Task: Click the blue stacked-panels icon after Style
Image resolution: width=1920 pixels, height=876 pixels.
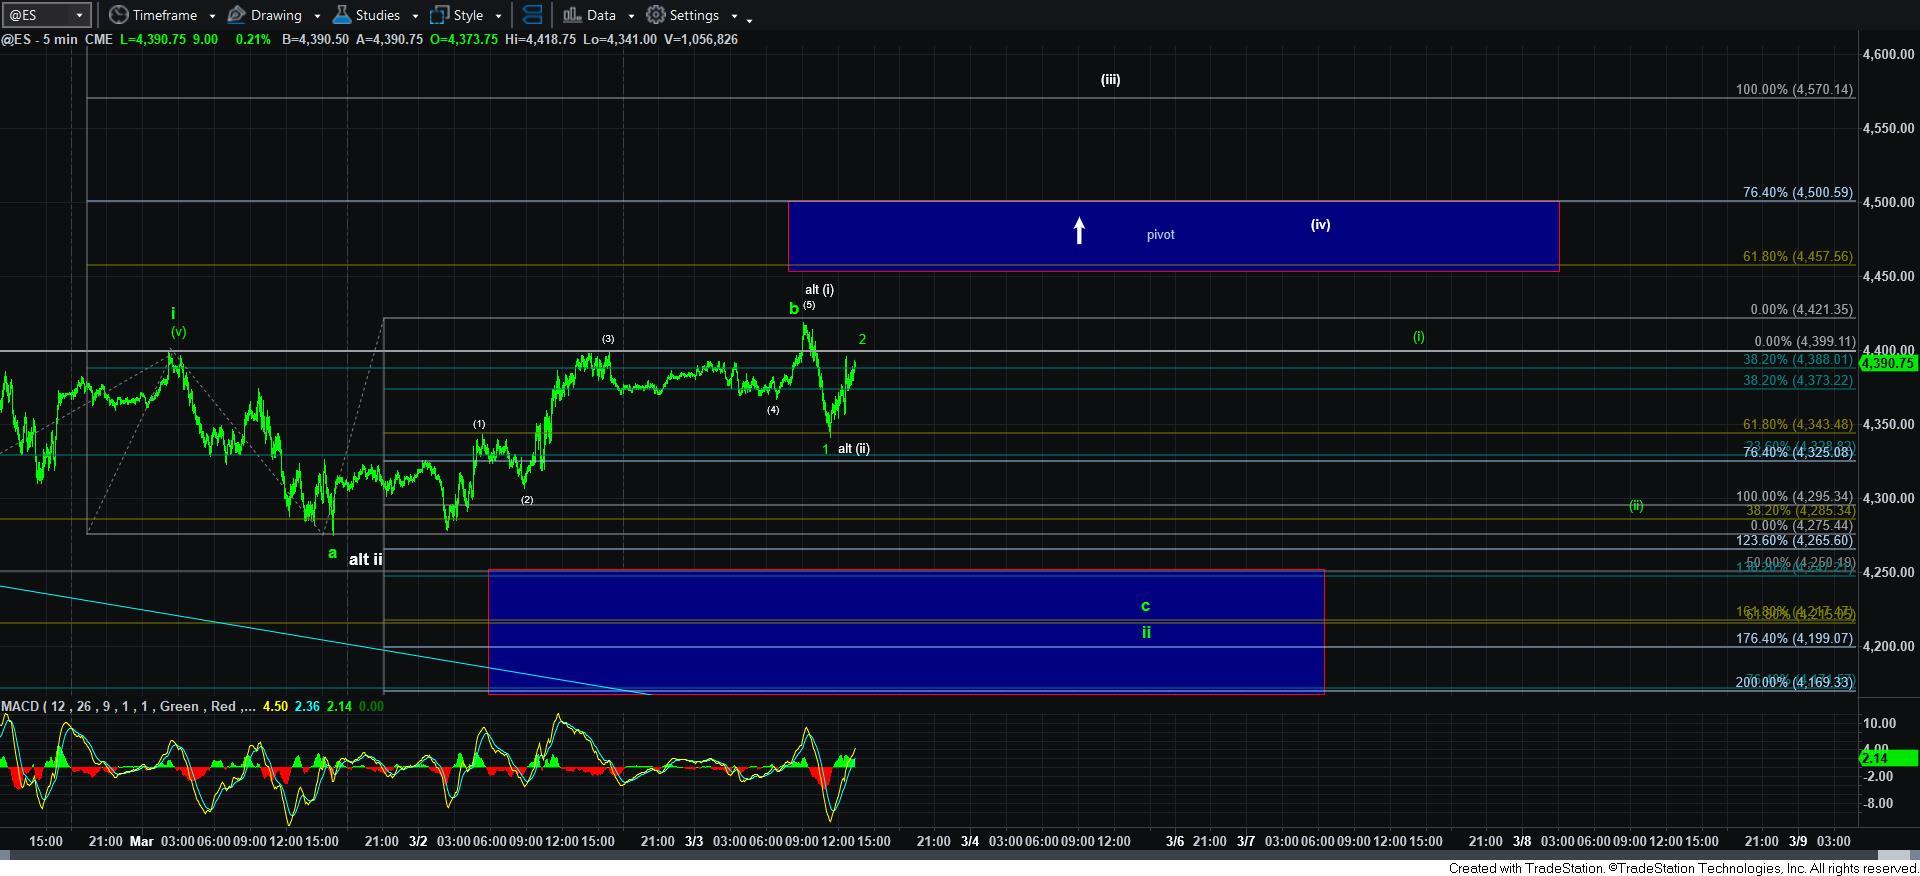Action: pos(533,15)
